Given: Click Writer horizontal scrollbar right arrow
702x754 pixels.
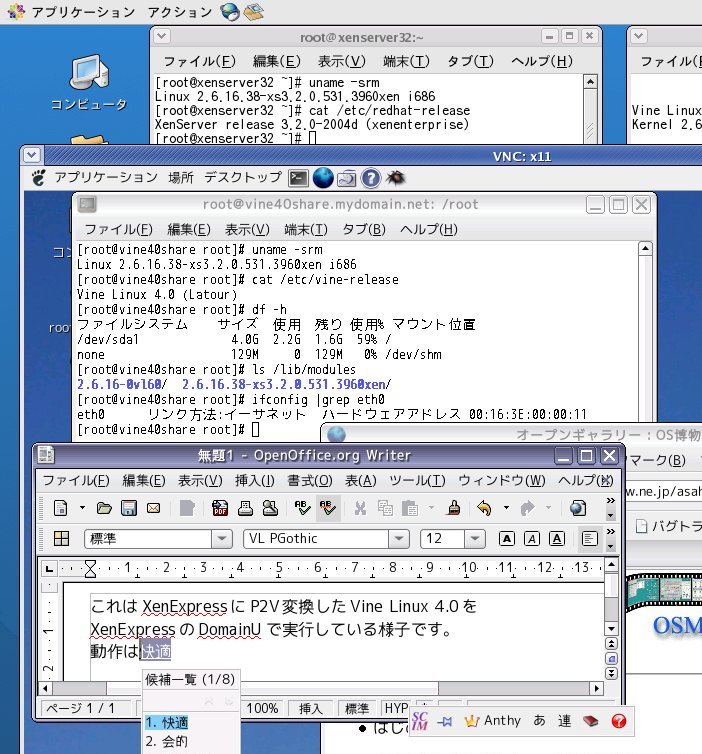Looking at the screenshot, I should (x=597, y=689).
